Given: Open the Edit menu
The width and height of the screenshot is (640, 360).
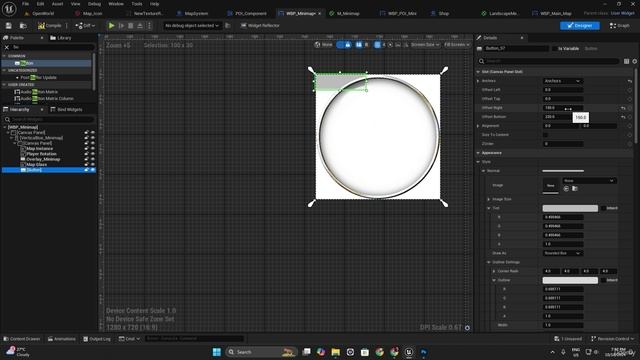Looking at the screenshot, I should [40, 4].
